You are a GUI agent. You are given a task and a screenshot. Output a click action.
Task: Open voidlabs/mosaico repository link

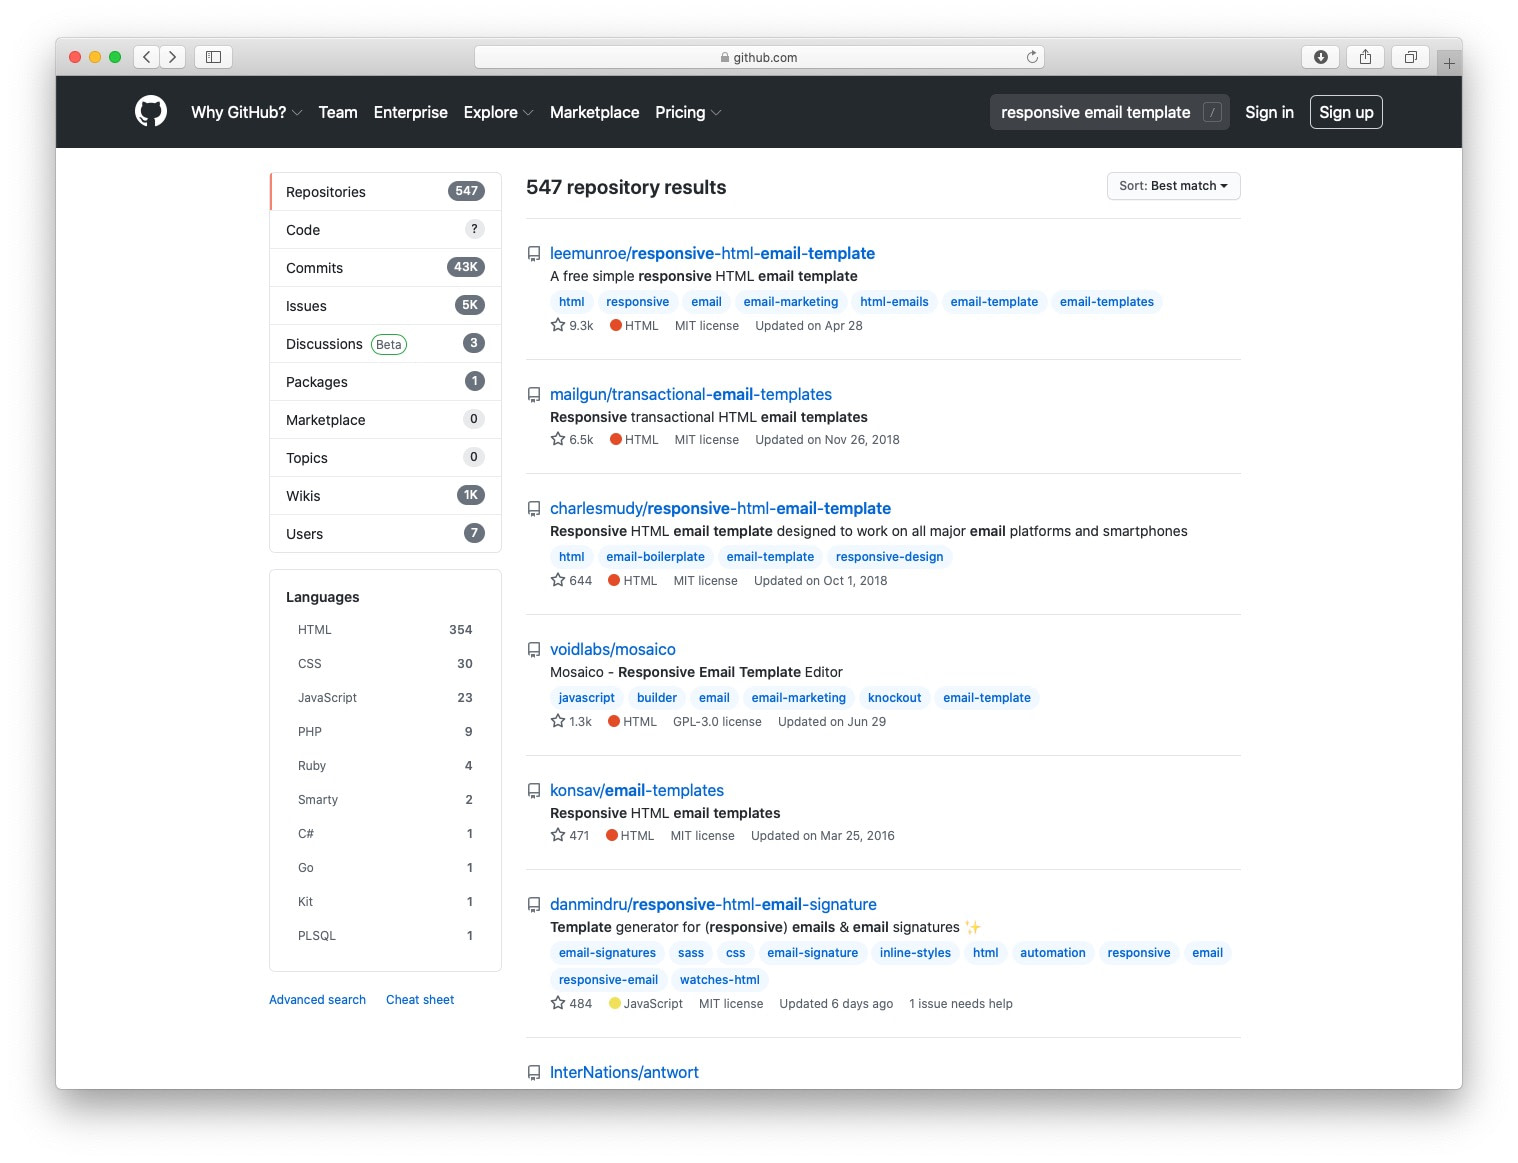613,650
